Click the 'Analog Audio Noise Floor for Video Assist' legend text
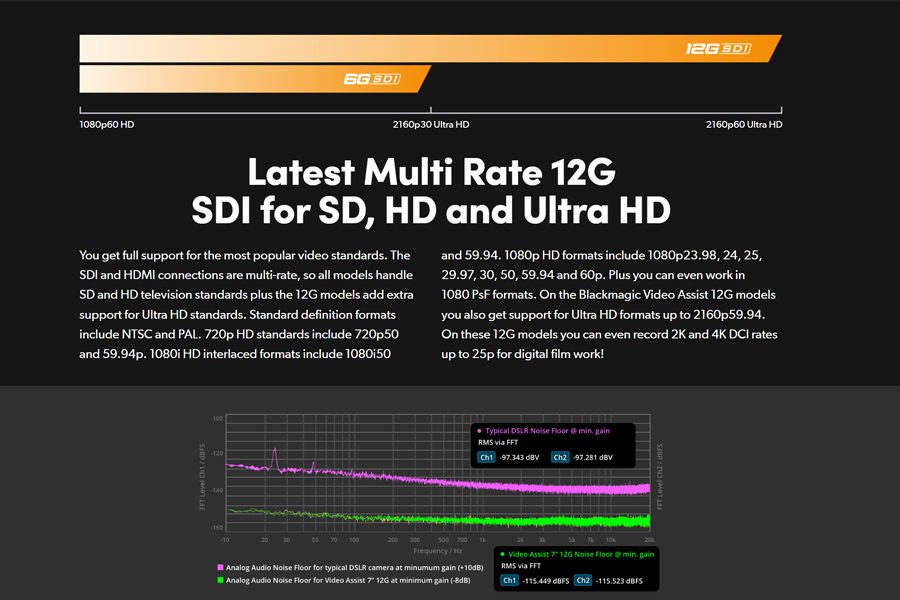The image size is (900, 600). [348, 580]
